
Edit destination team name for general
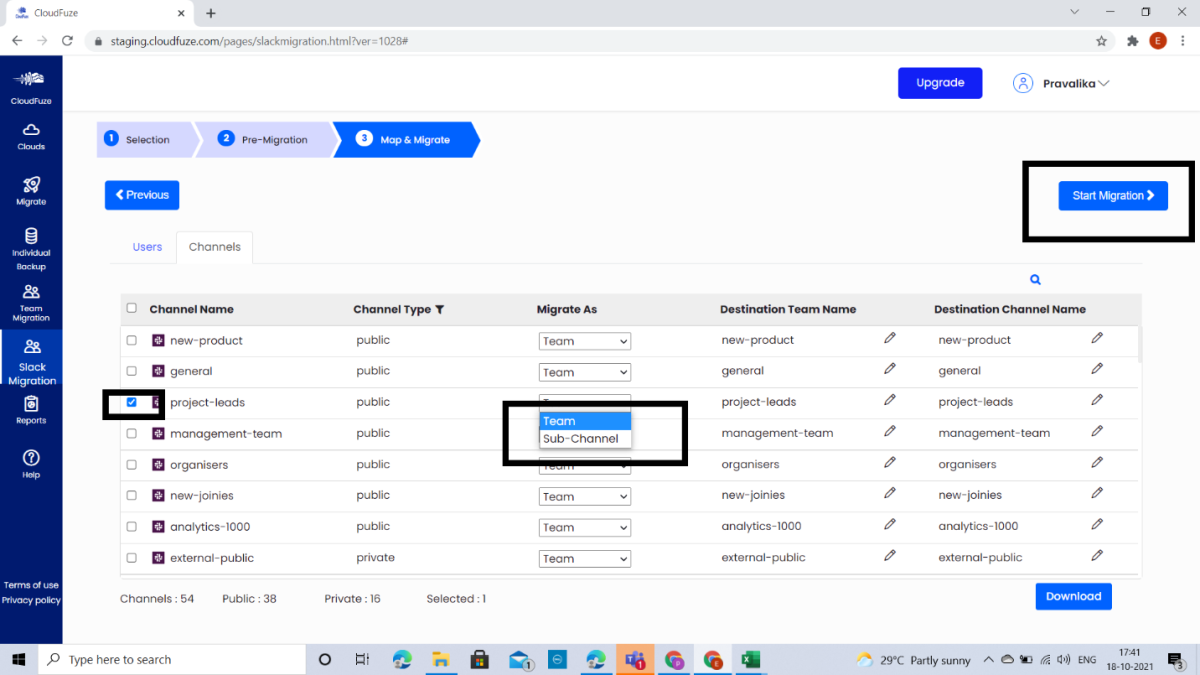tap(890, 370)
